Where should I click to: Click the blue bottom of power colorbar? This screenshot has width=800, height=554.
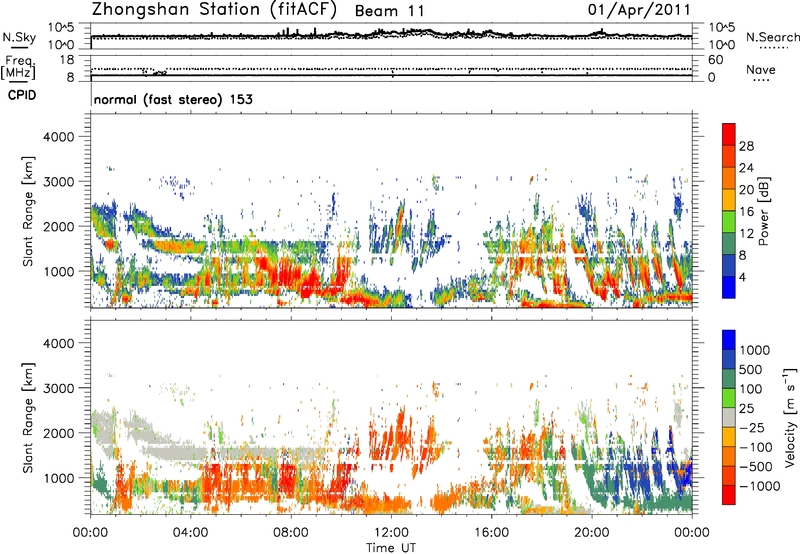click(x=729, y=287)
